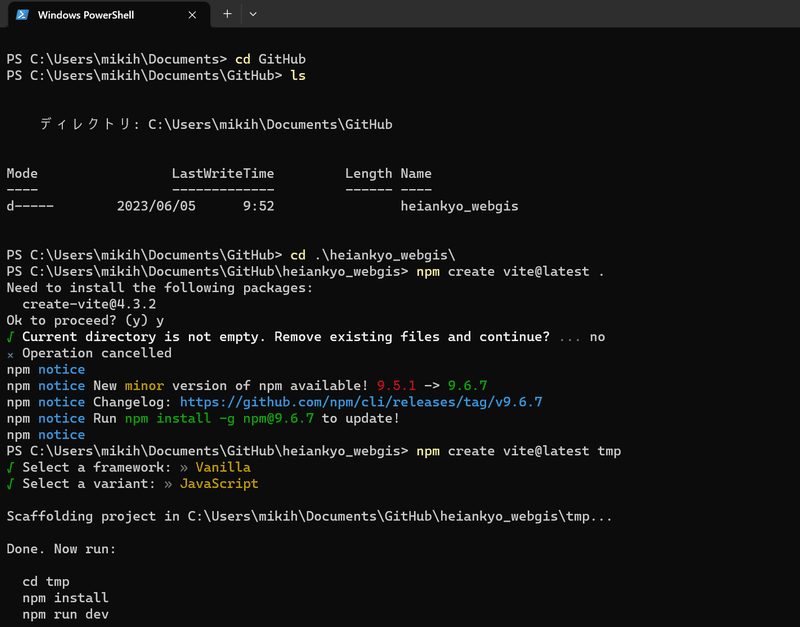The image size is (800, 627).
Task: Click 'Need to install the following packages' line
Action: (x=160, y=288)
